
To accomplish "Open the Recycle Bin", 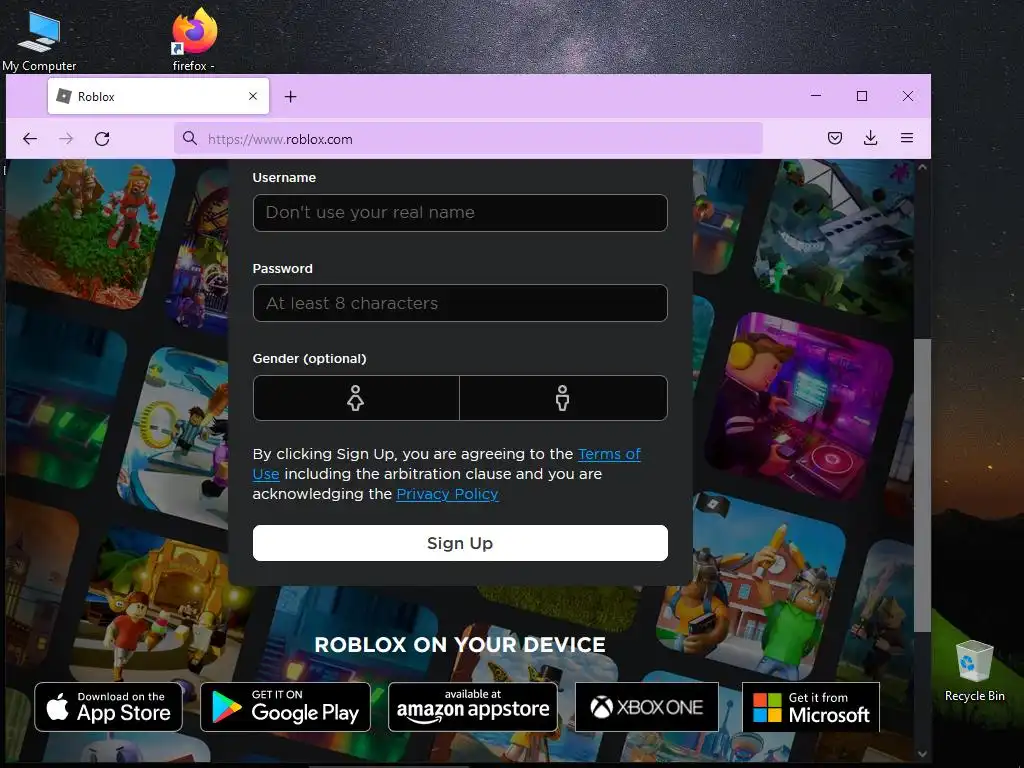I will [974, 671].
